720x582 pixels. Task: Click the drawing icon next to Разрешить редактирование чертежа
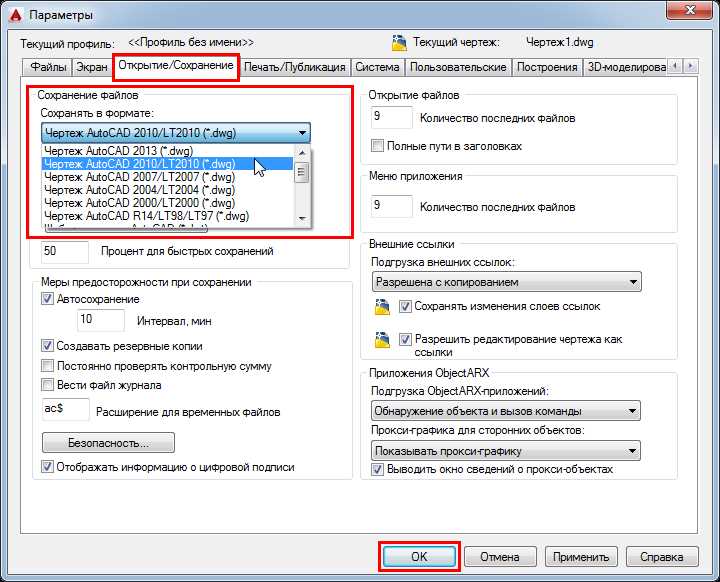(382, 340)
